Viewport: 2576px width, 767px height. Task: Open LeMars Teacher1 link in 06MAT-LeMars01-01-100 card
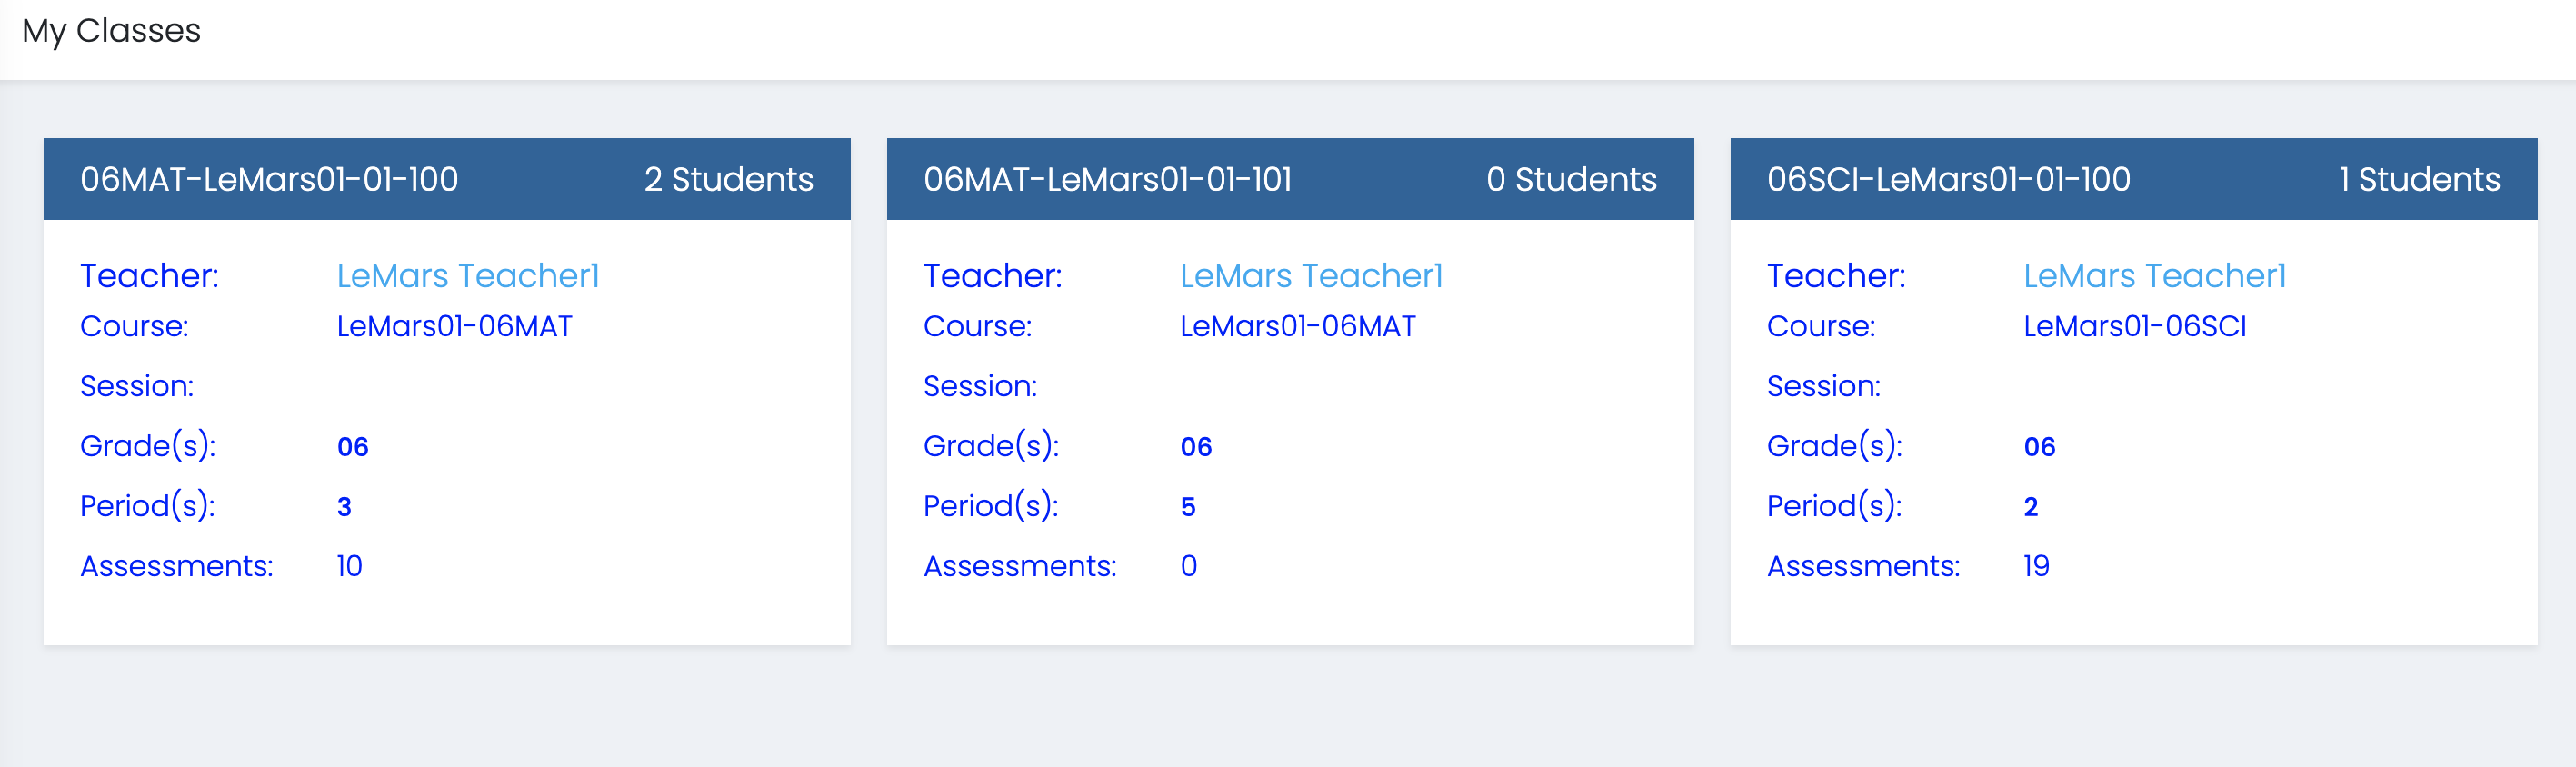(x=467, y=276)
